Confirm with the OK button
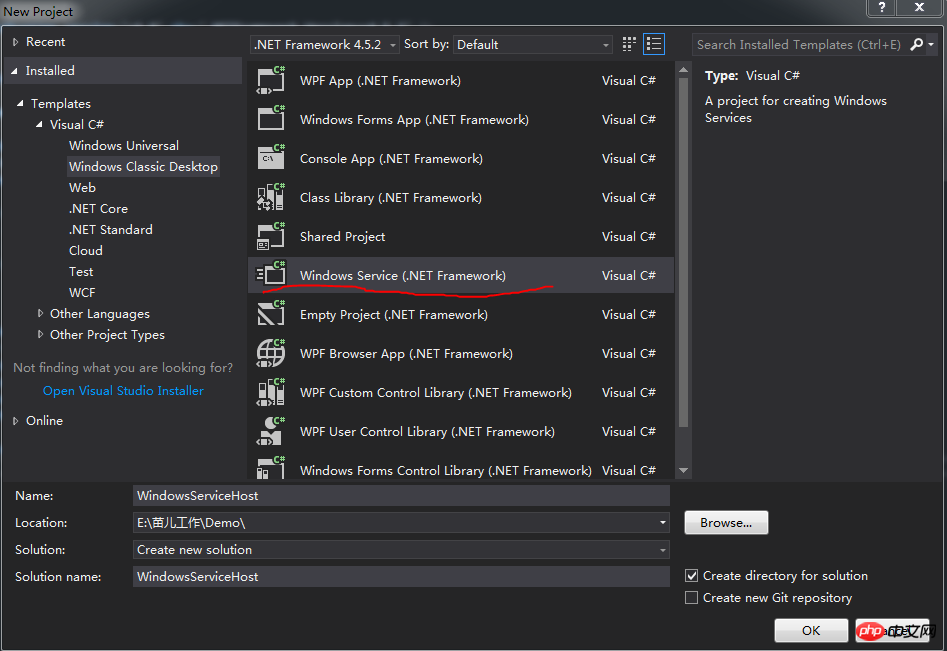This screenshot has height=651, width=947. 811,630
